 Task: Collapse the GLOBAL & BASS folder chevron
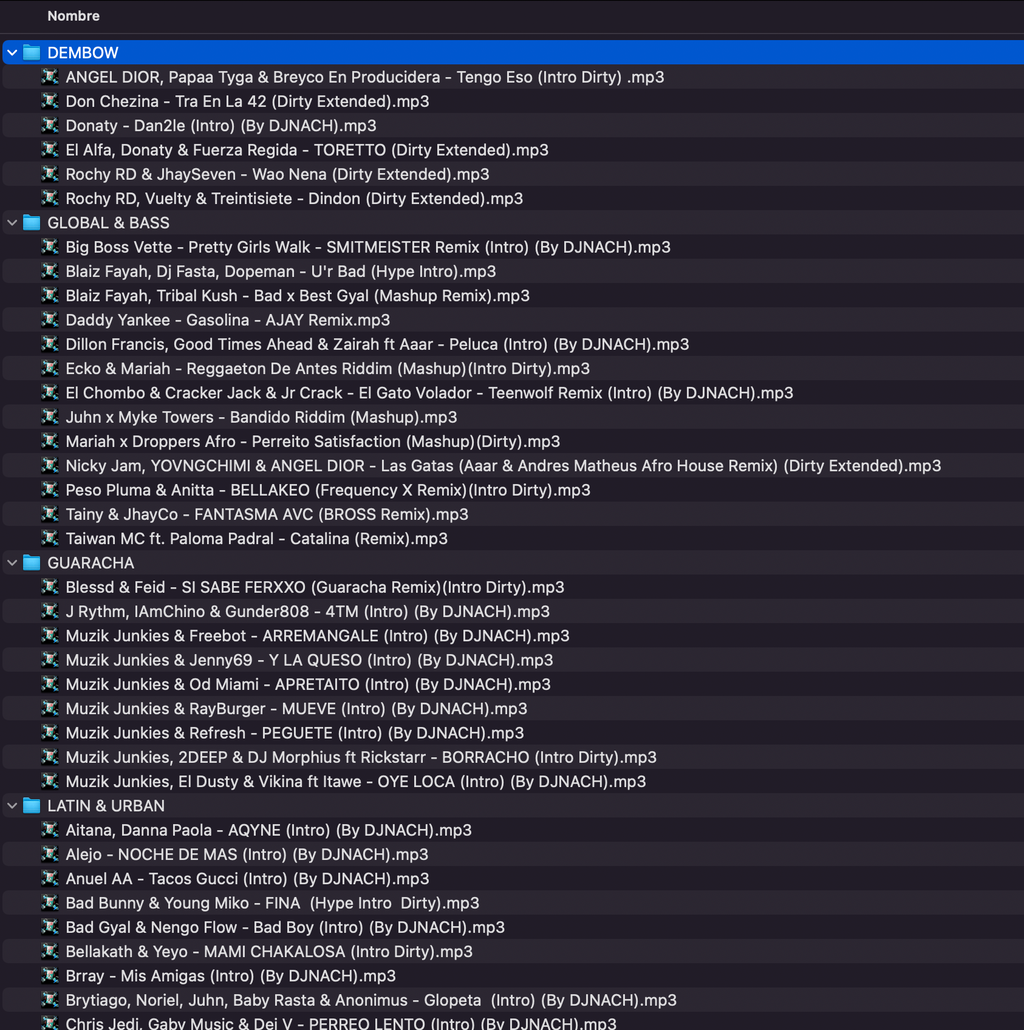(x=12, y=223)
